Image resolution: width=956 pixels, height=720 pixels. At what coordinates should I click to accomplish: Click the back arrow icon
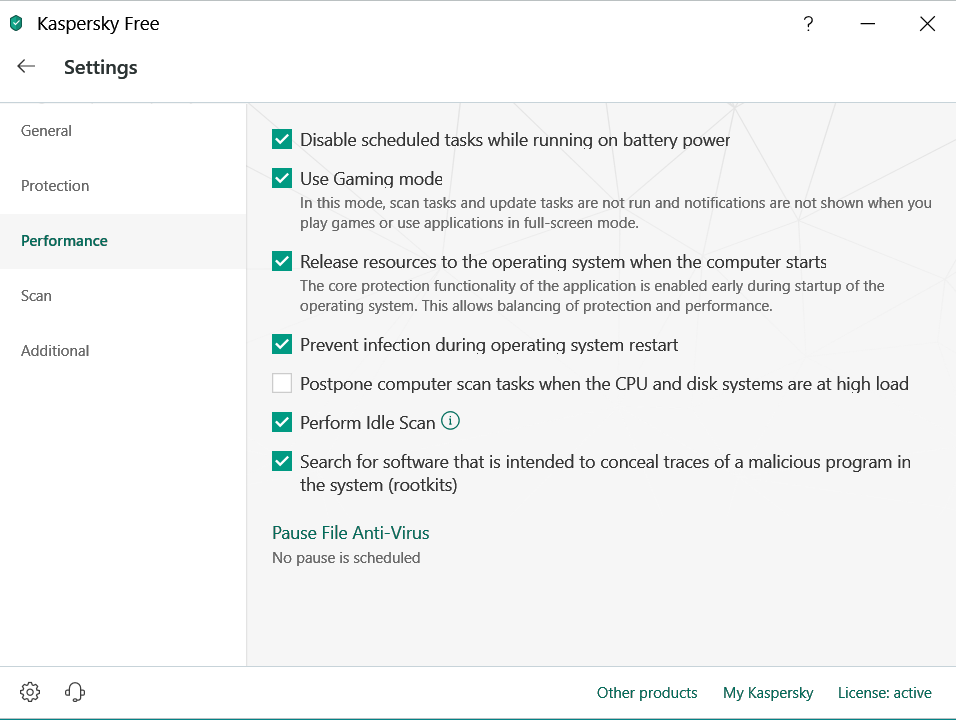click(26, 67)
